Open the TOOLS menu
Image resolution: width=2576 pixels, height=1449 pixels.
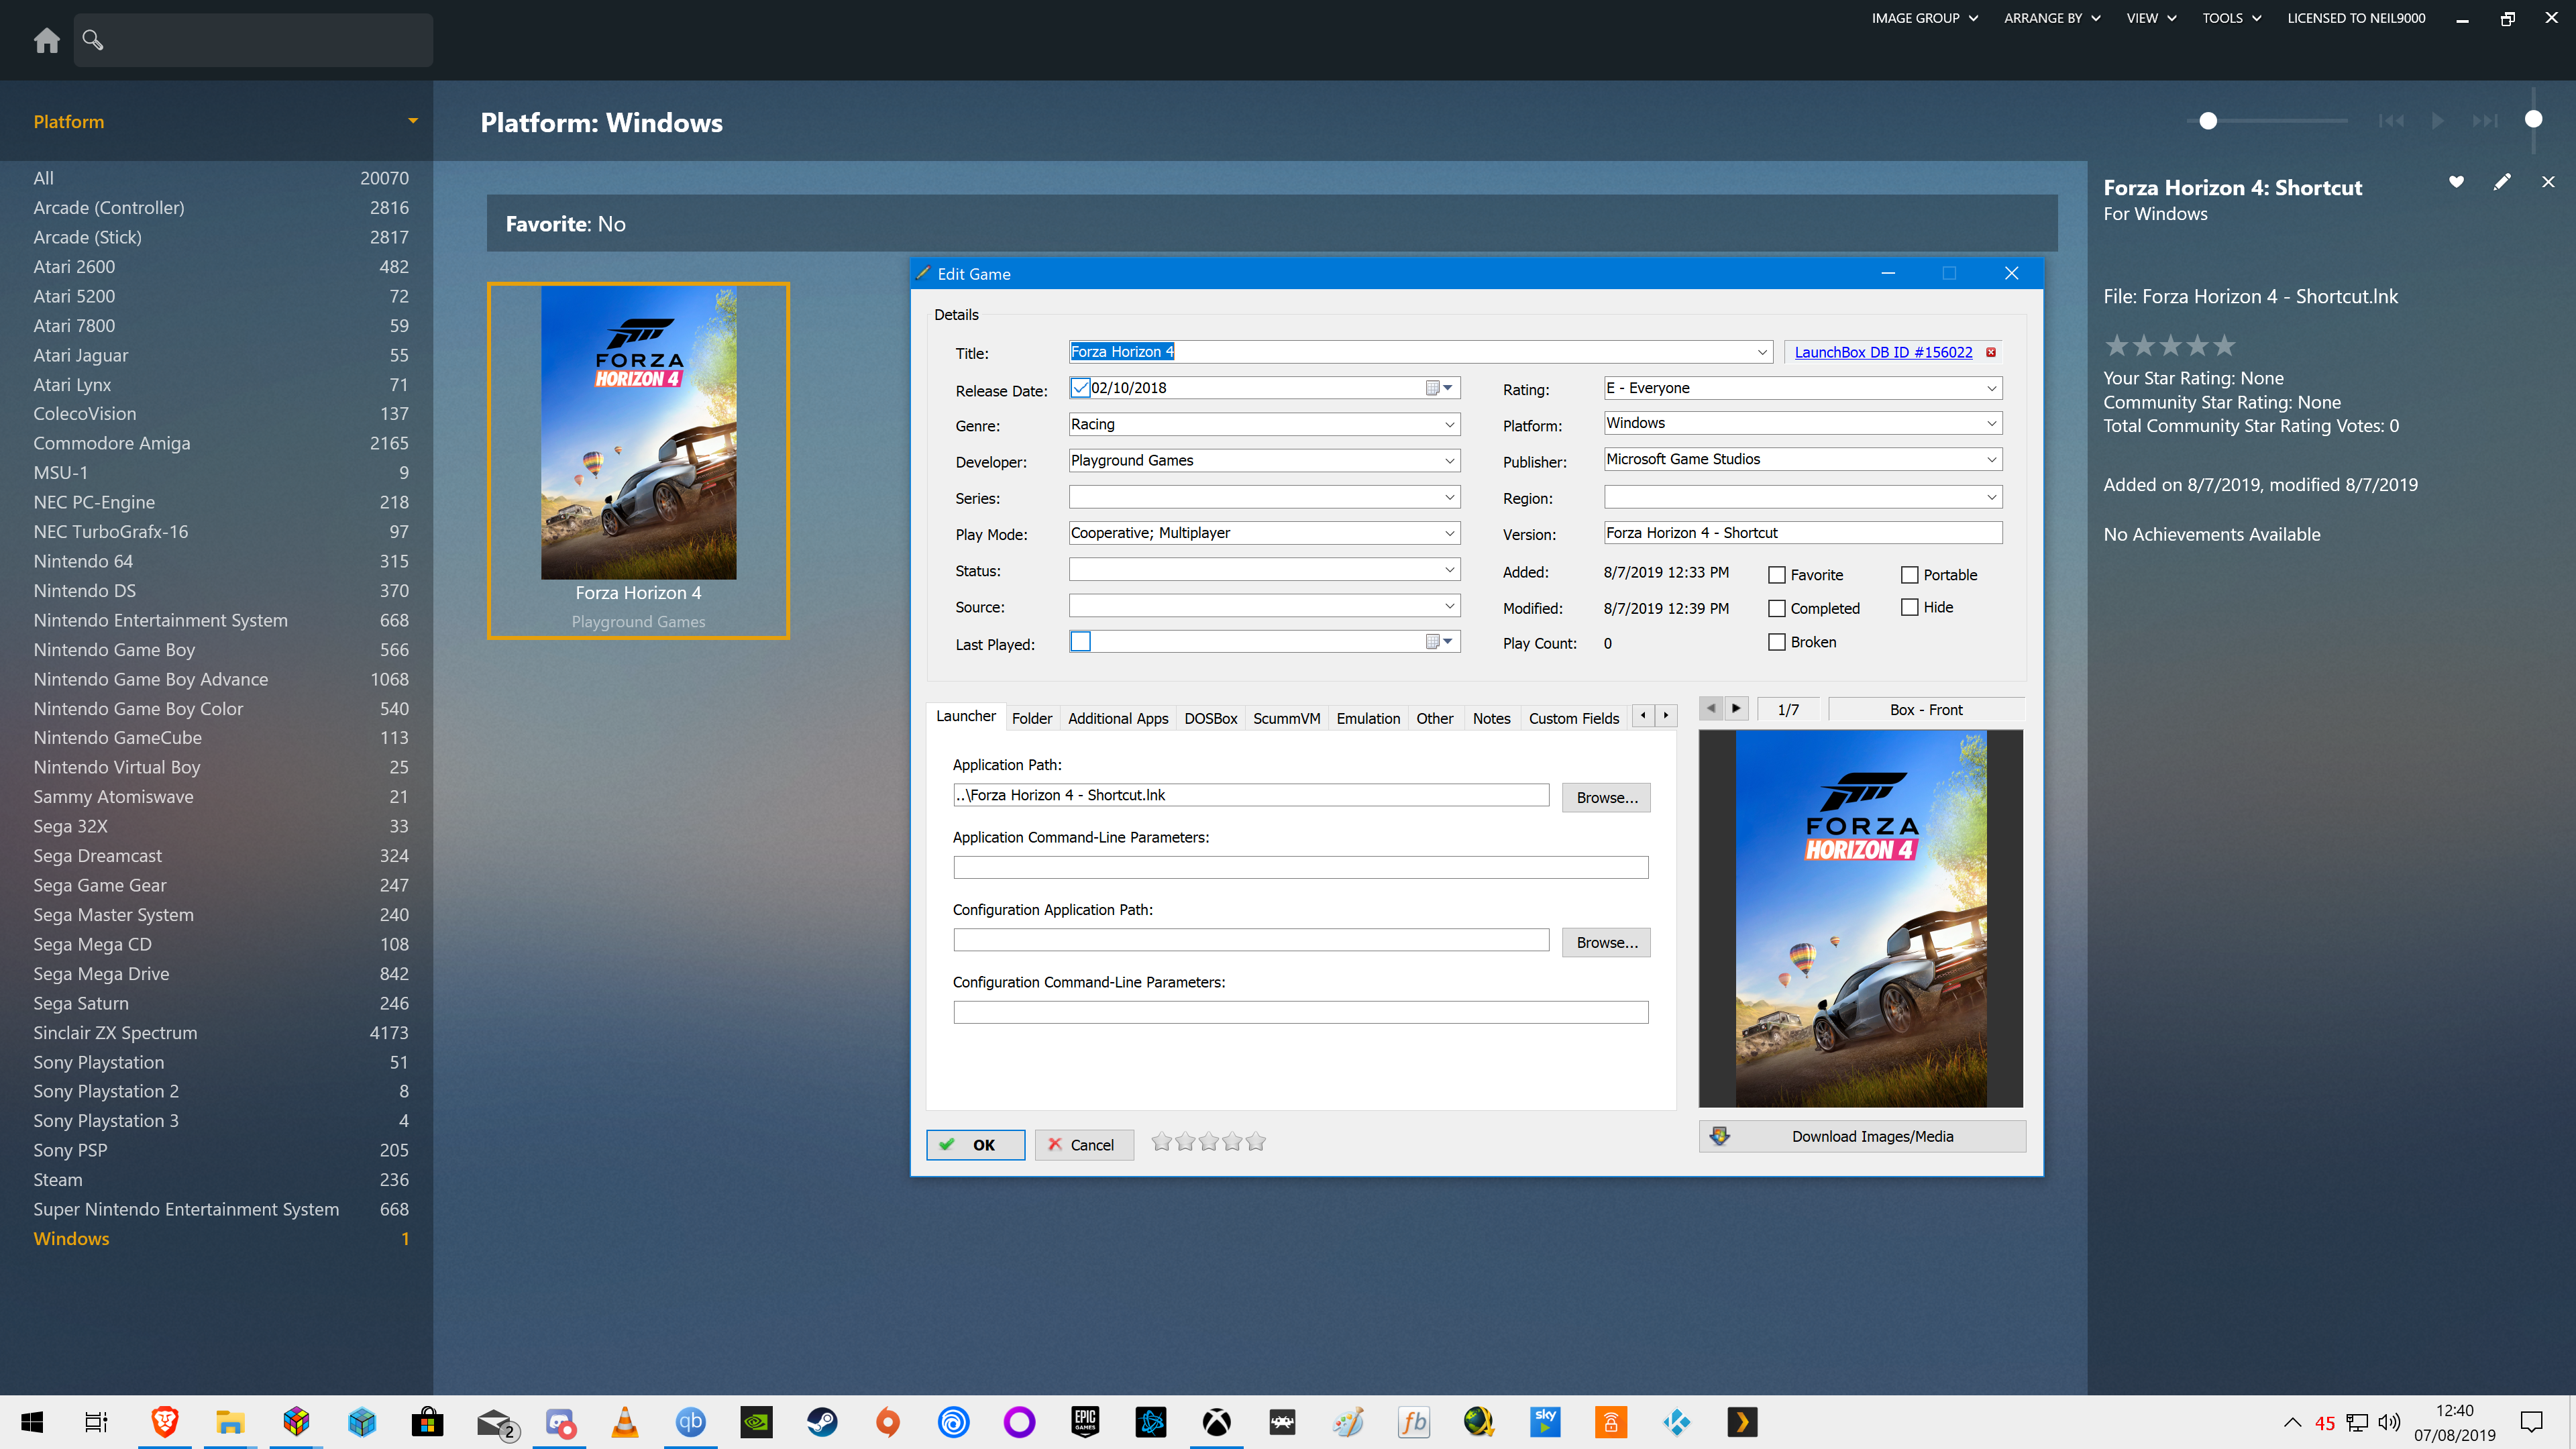tap(2231, 18)
